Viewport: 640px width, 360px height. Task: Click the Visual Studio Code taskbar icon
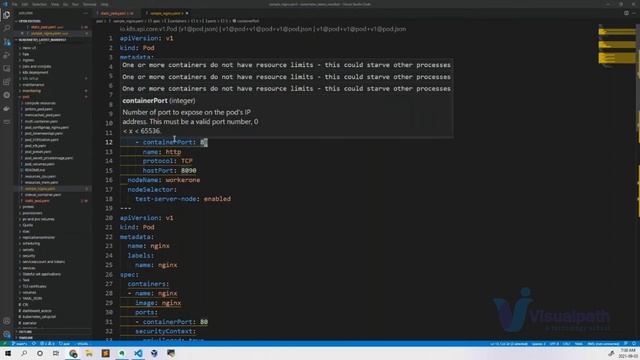[x=138, y=353]
